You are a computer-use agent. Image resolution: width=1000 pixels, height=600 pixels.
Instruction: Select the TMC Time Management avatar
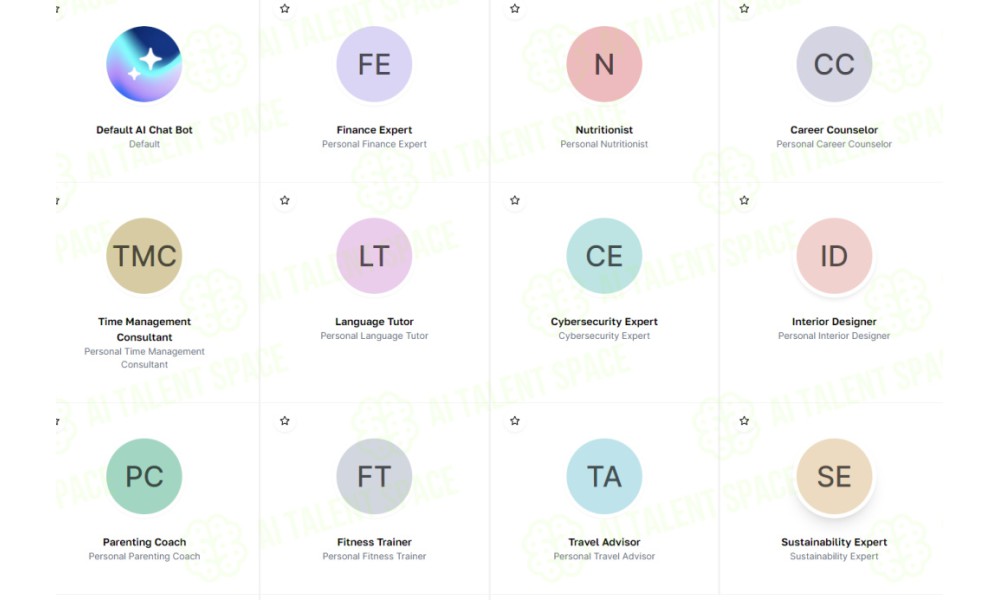(144, 256)
